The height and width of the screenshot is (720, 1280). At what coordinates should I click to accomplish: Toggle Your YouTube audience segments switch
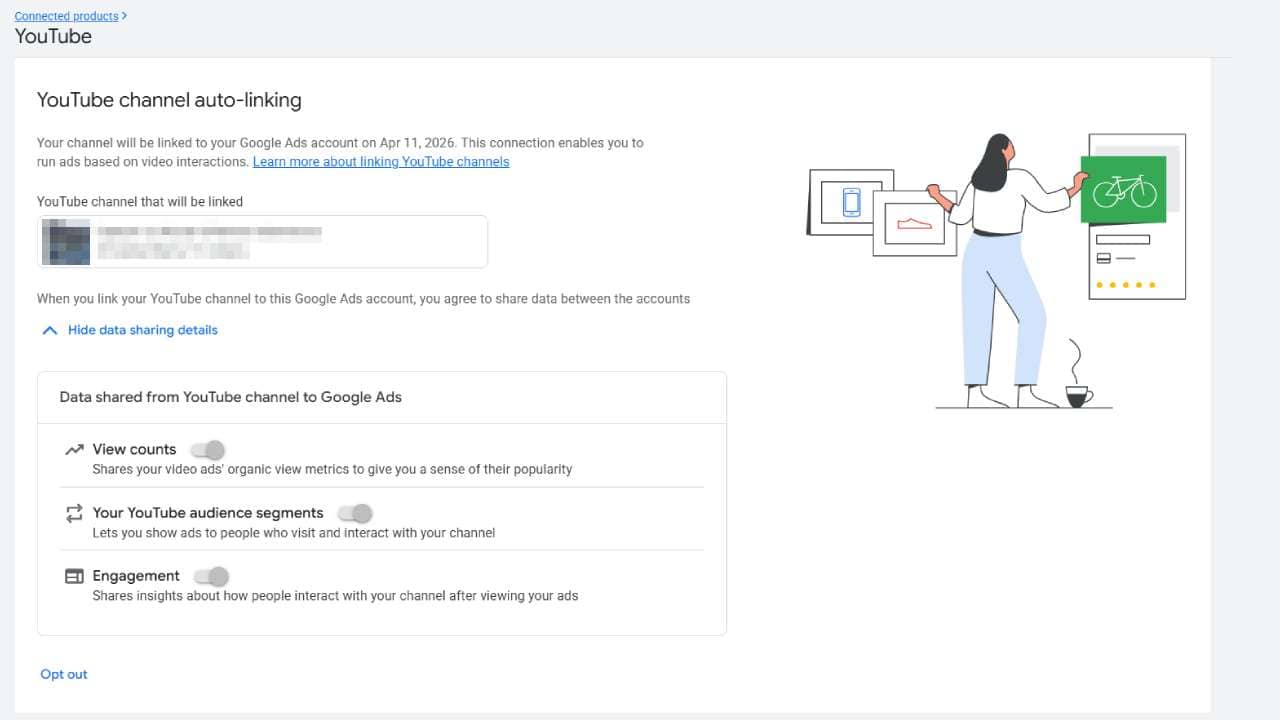point(355,513)
